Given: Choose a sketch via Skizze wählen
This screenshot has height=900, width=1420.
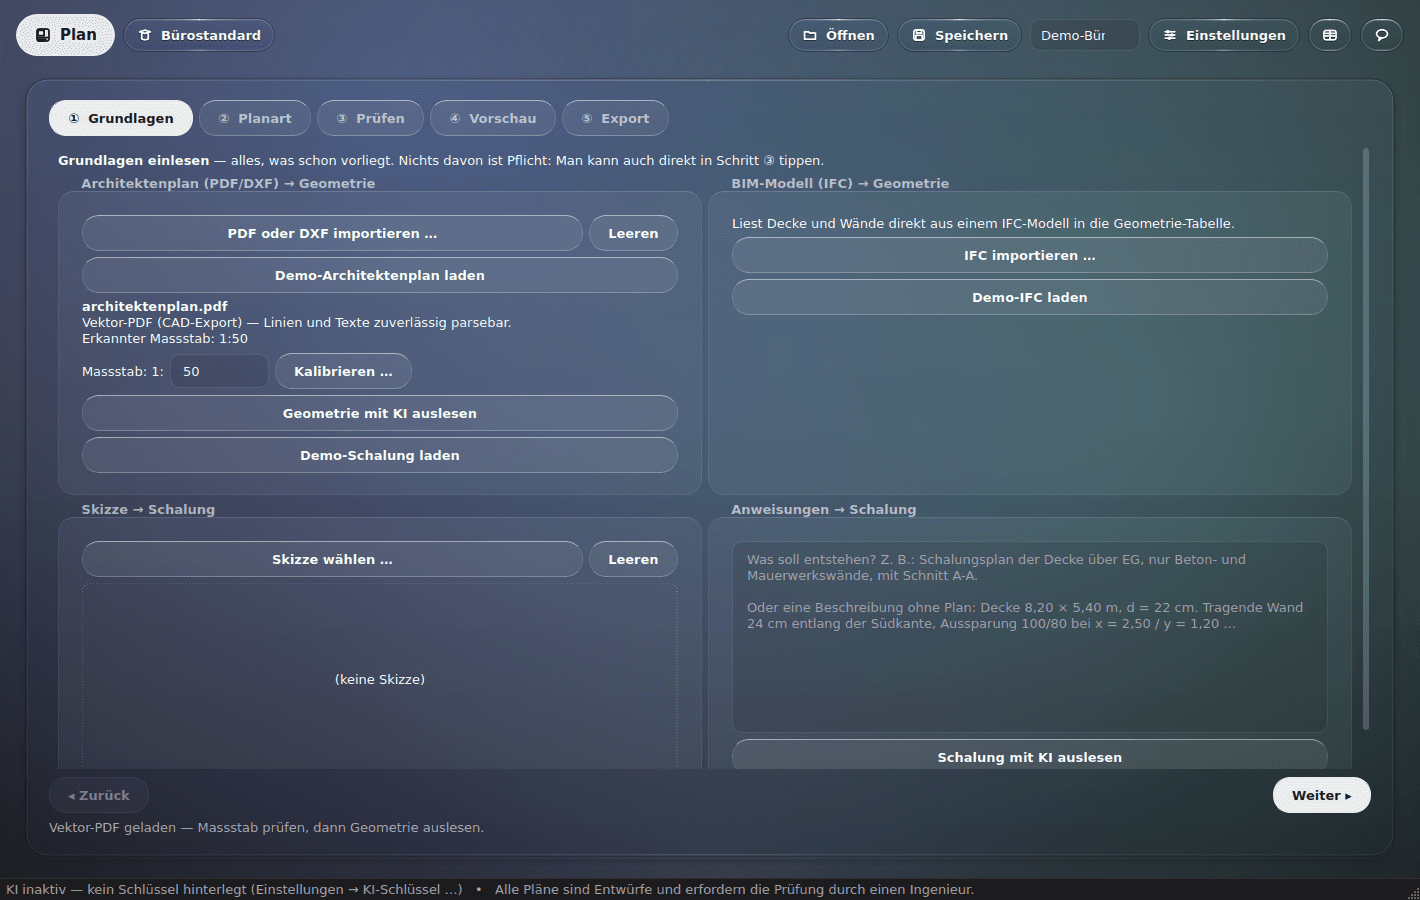Looking at the screenshot, I should pyautogui.click(x=332, y=559).
